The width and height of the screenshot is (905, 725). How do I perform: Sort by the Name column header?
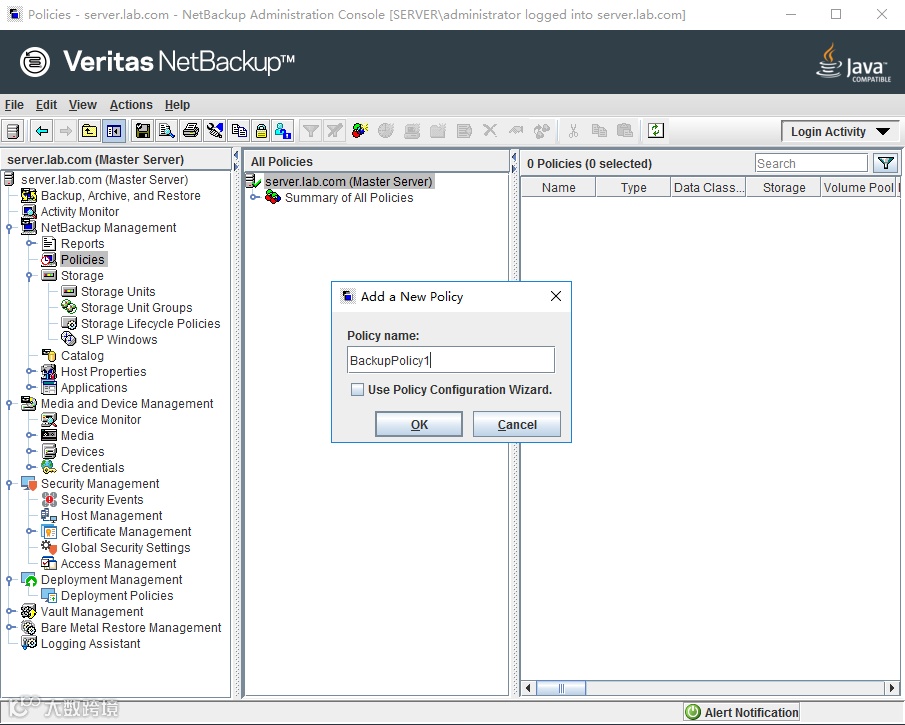(x=559, y=188)
